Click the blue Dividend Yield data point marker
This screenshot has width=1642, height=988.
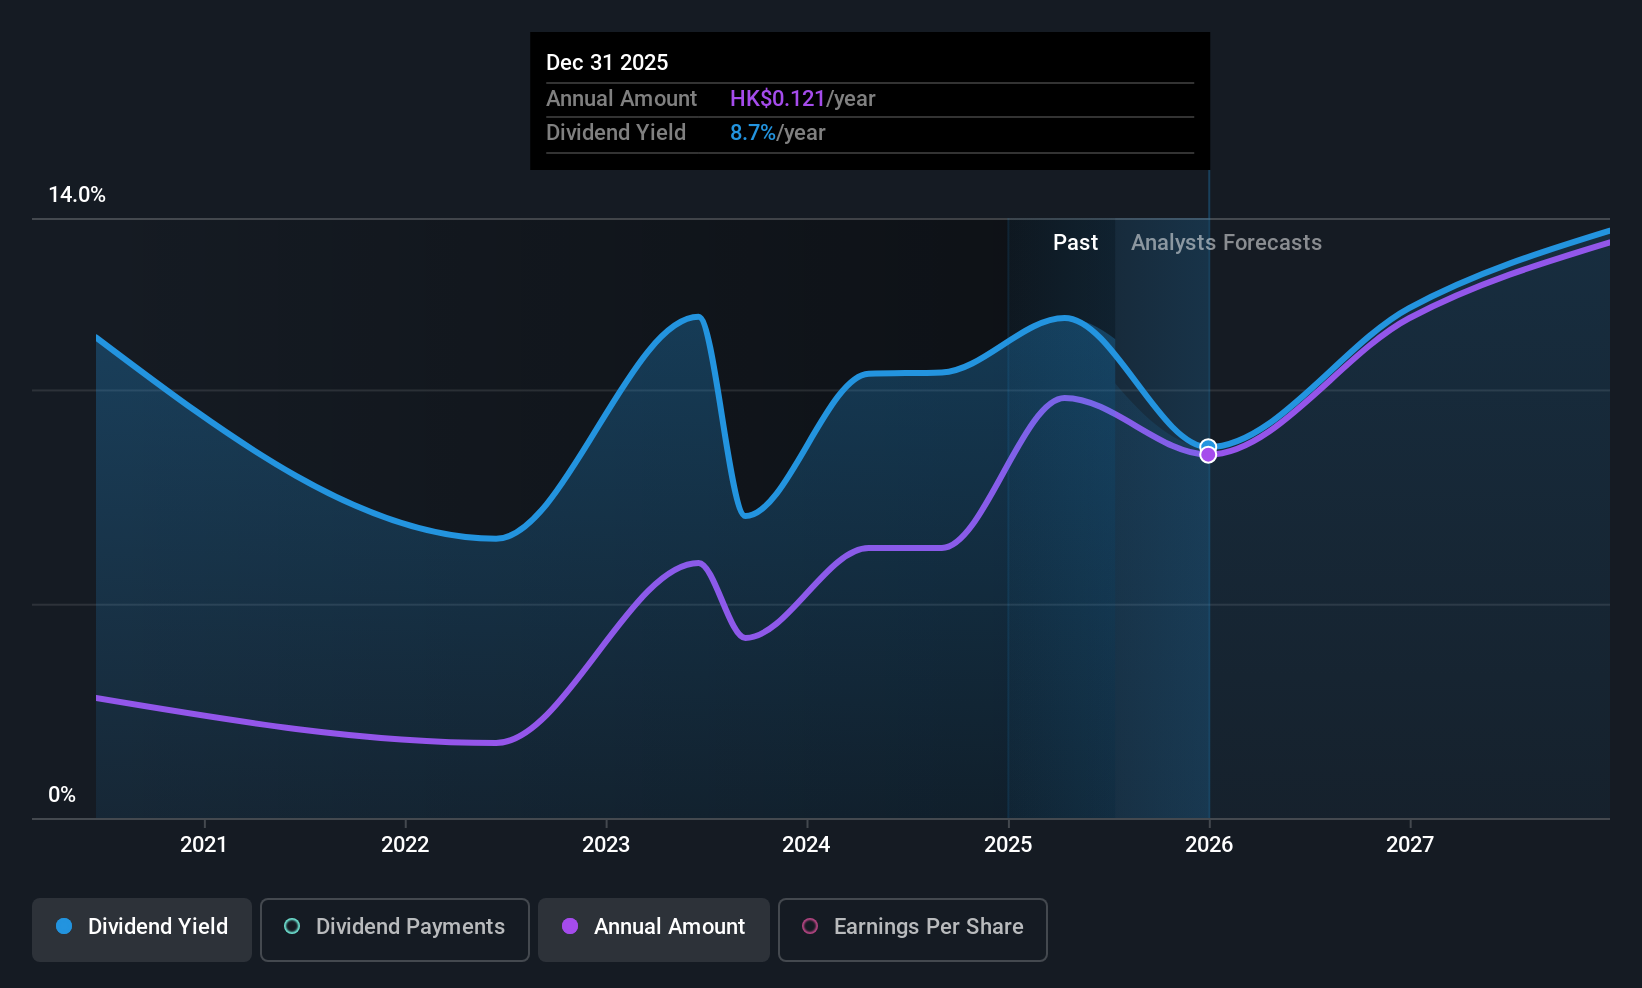(1208, 446)
